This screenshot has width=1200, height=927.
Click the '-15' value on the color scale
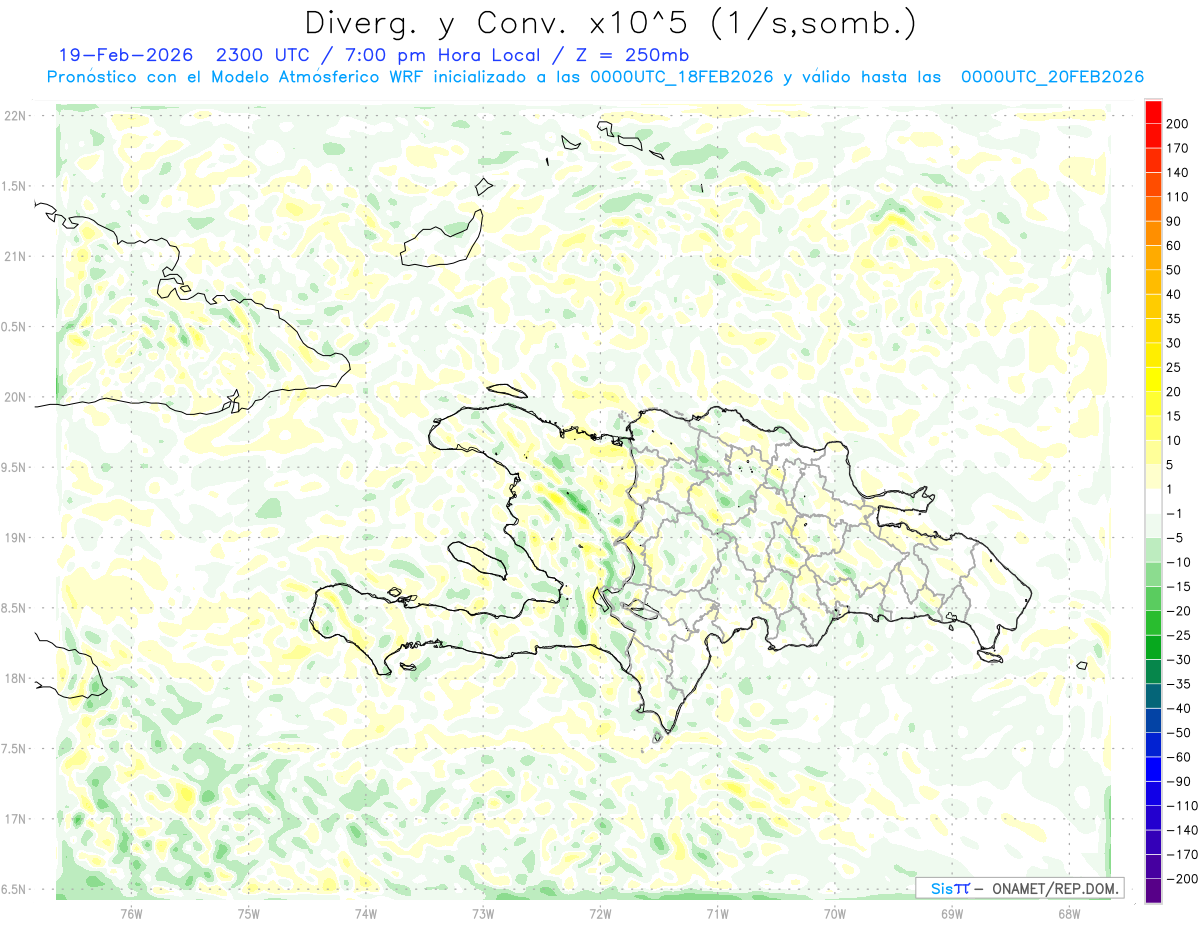coord(1178,587)
